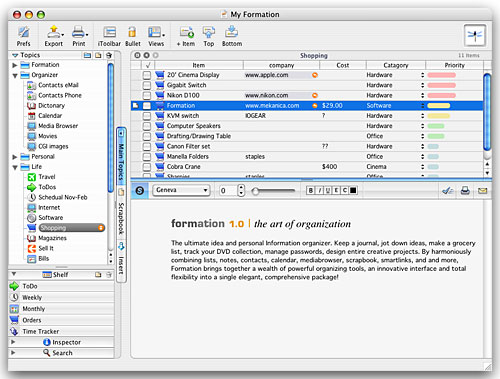Toggle the iToolbar button
The image size is (500, 379).
[x=109, y=36]
